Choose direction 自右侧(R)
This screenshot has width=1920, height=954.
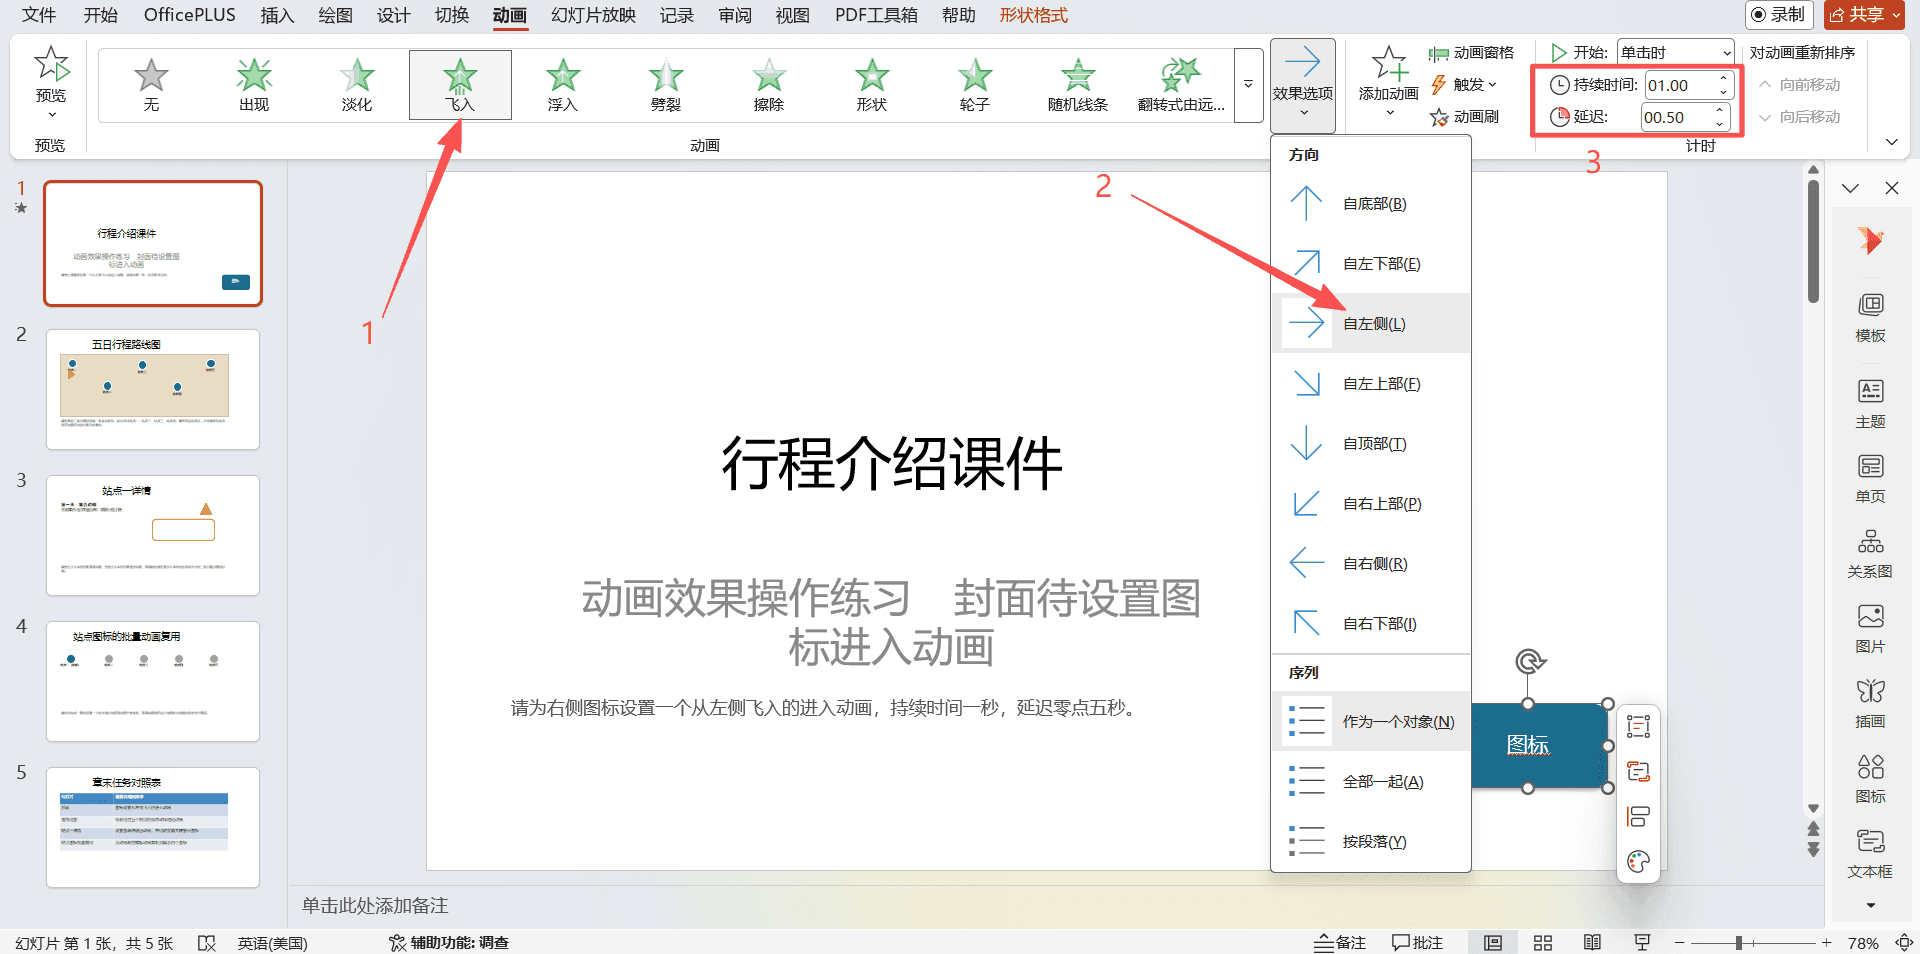point(1371,564)
